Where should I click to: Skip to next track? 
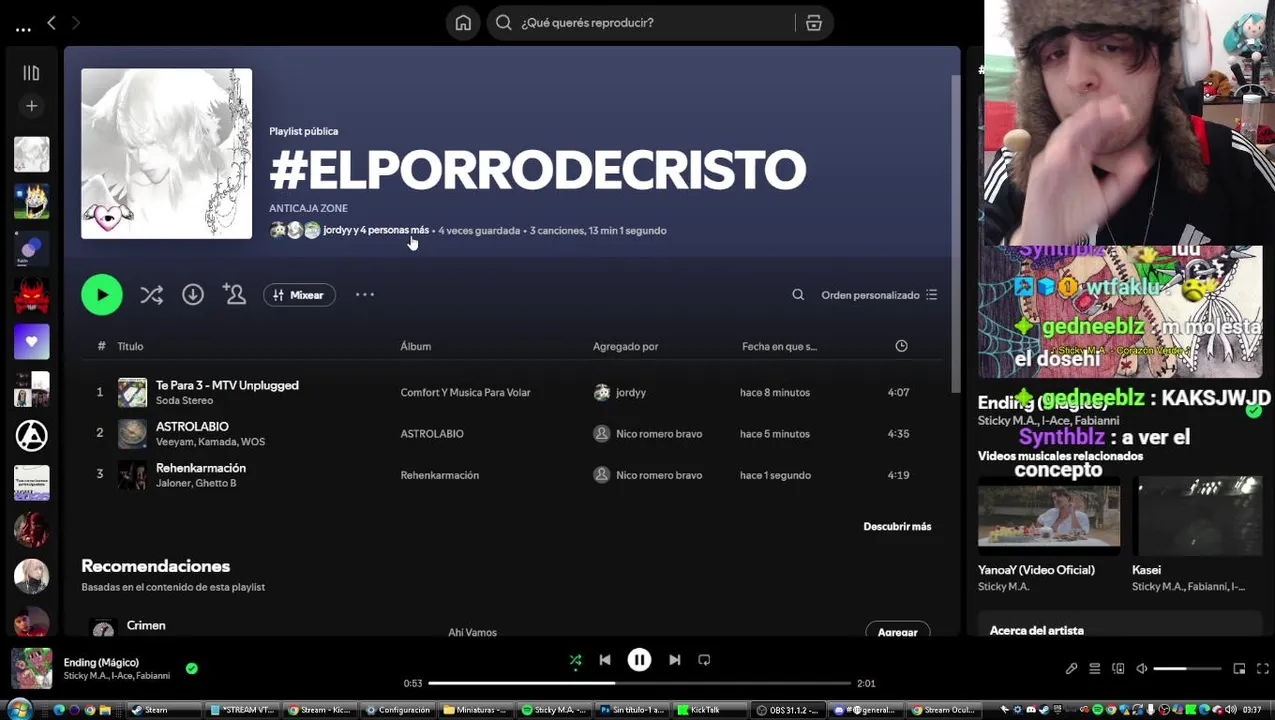pyautogui.click(x=675, y=660)
